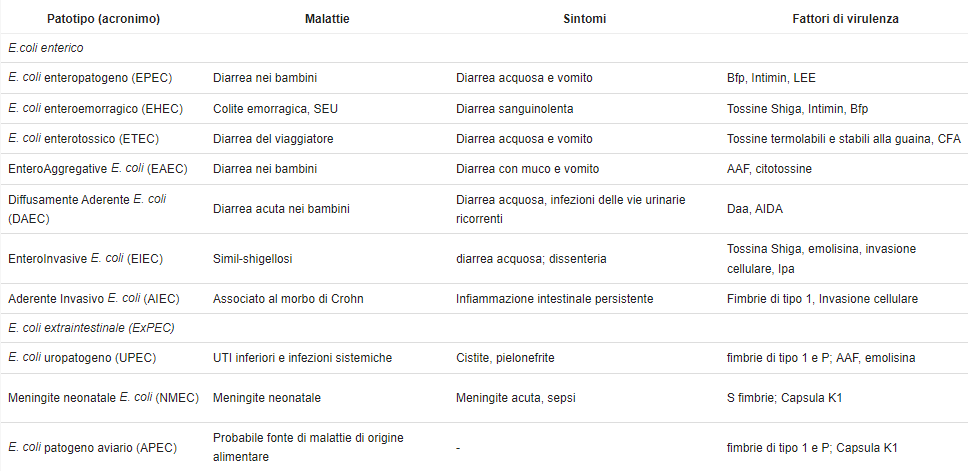Select the 'Simil-shigellosi' disease cell
The width and height of the screenshot is (968, 471).
pos(252,259)
